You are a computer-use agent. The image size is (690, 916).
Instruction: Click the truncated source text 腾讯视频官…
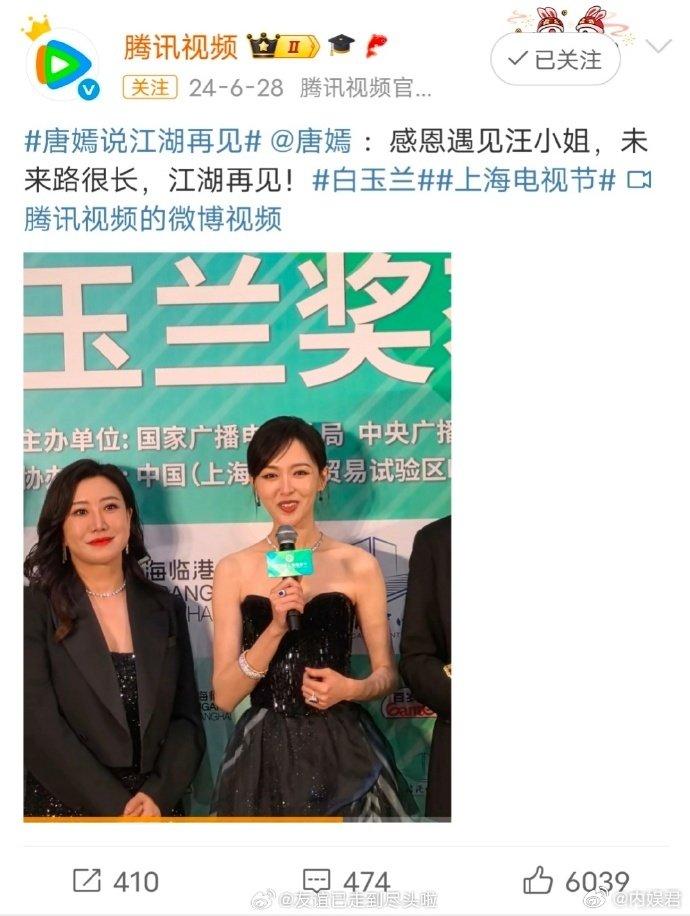pos(366,88)
